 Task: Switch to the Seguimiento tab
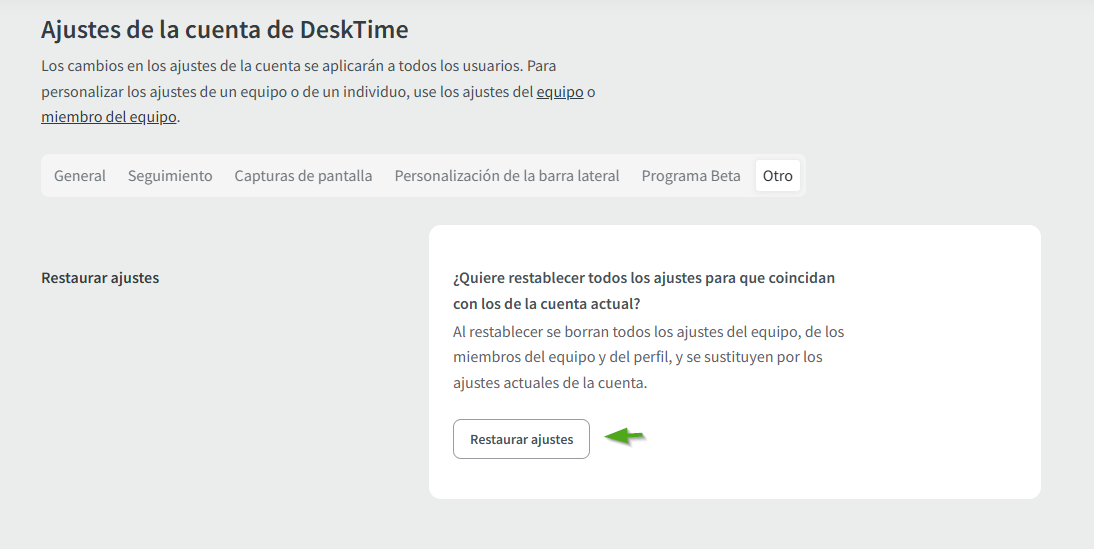click(x=170, y=176)
